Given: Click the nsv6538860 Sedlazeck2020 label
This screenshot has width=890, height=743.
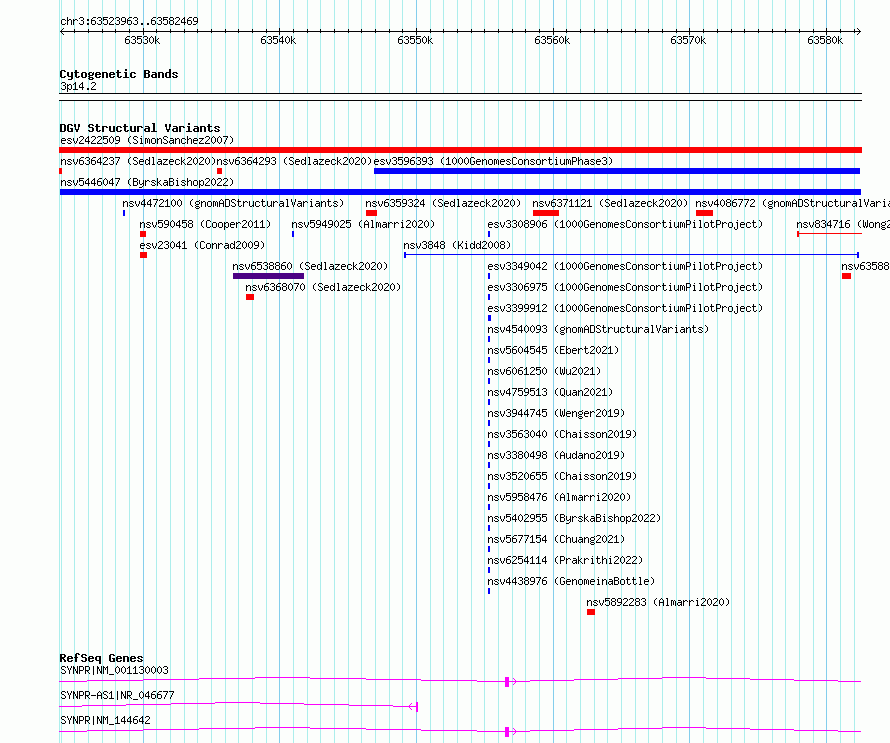Looking at the screenshot, I should coord(310,266).
